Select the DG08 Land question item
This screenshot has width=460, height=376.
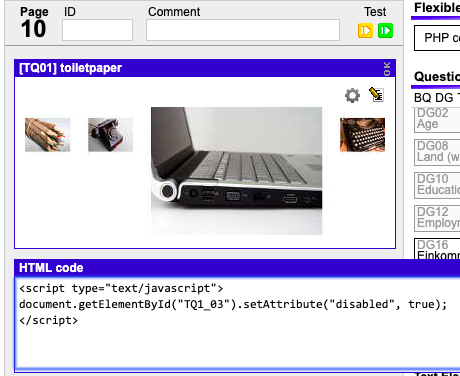(437, 152)
